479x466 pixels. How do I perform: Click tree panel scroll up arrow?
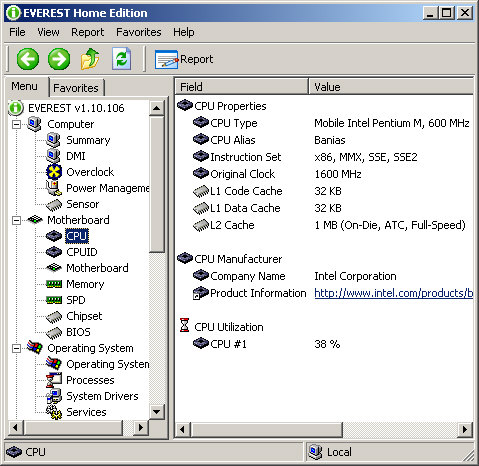coord(156,108)
